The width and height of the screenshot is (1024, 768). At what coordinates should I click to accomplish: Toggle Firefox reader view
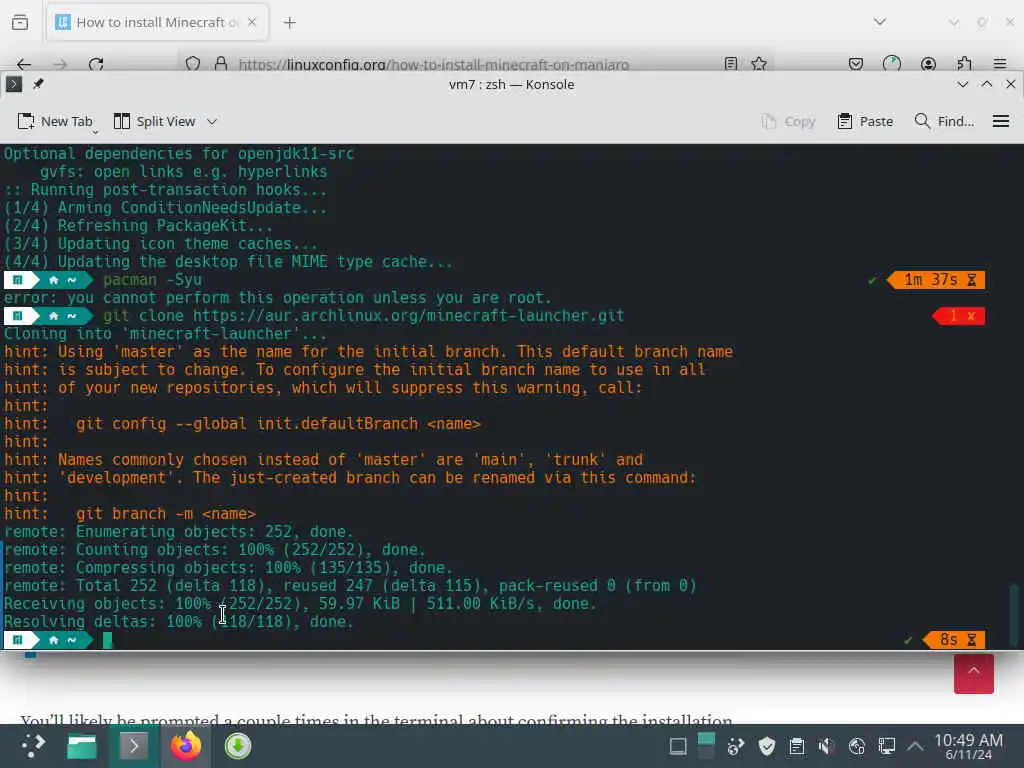[731, 64]
